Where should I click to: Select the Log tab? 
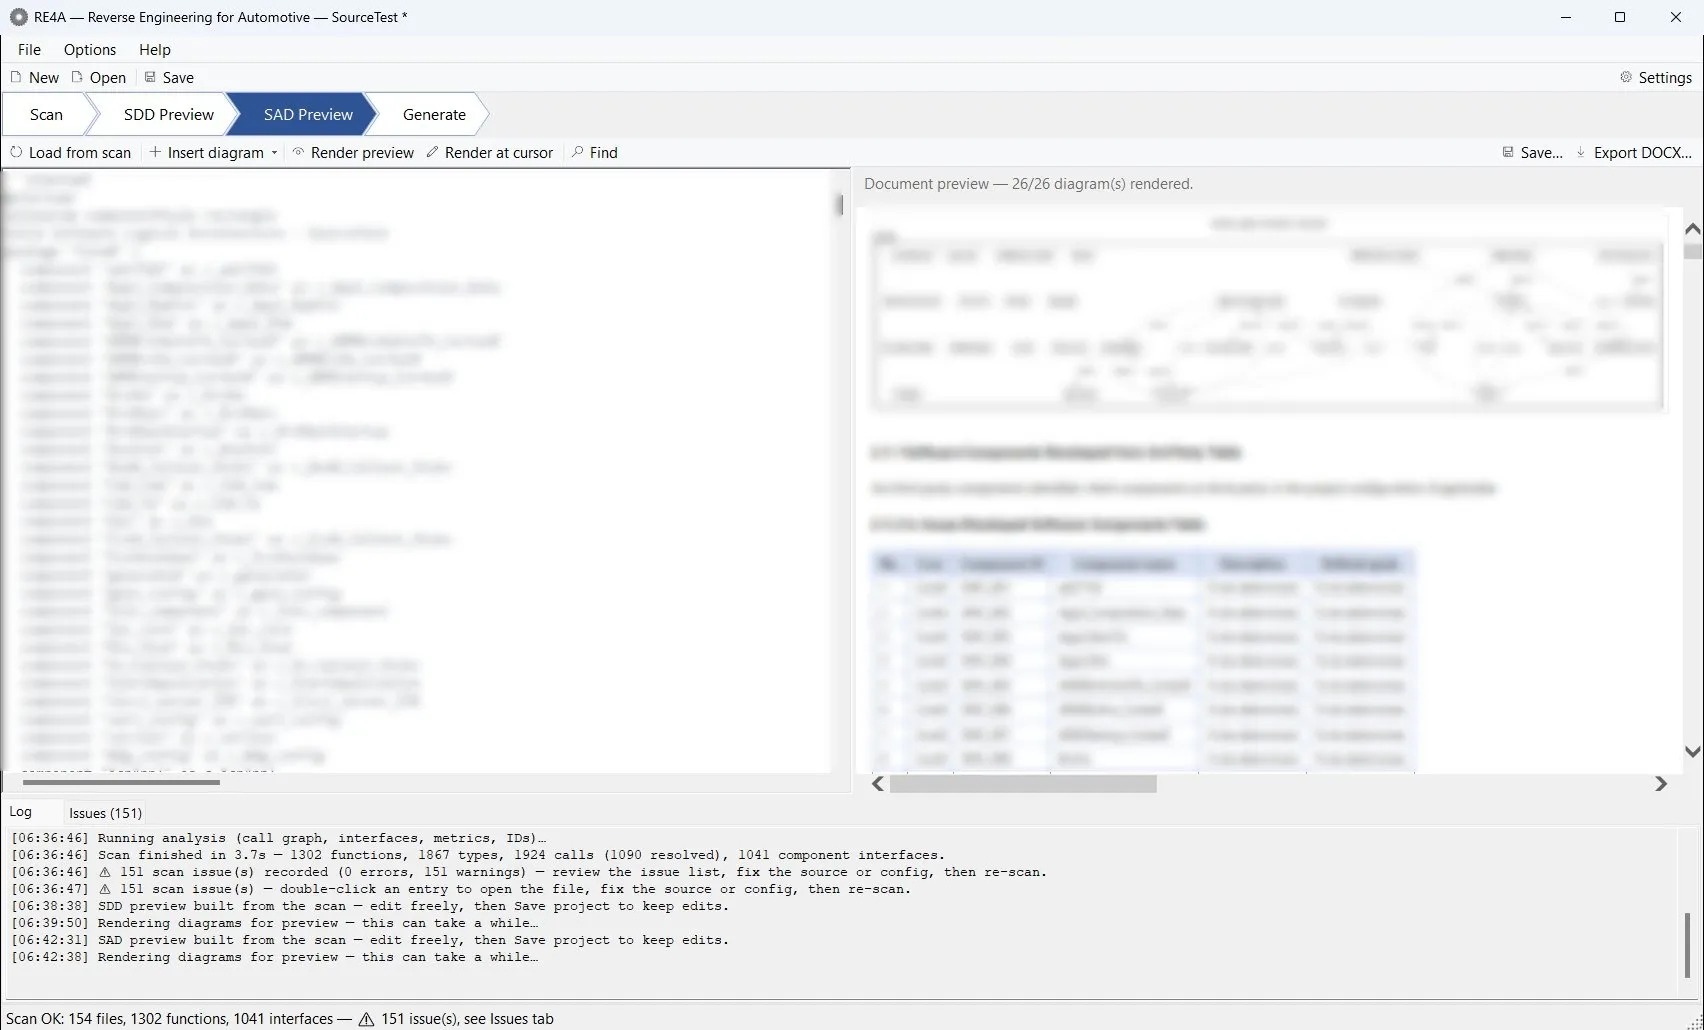[21, 811]
